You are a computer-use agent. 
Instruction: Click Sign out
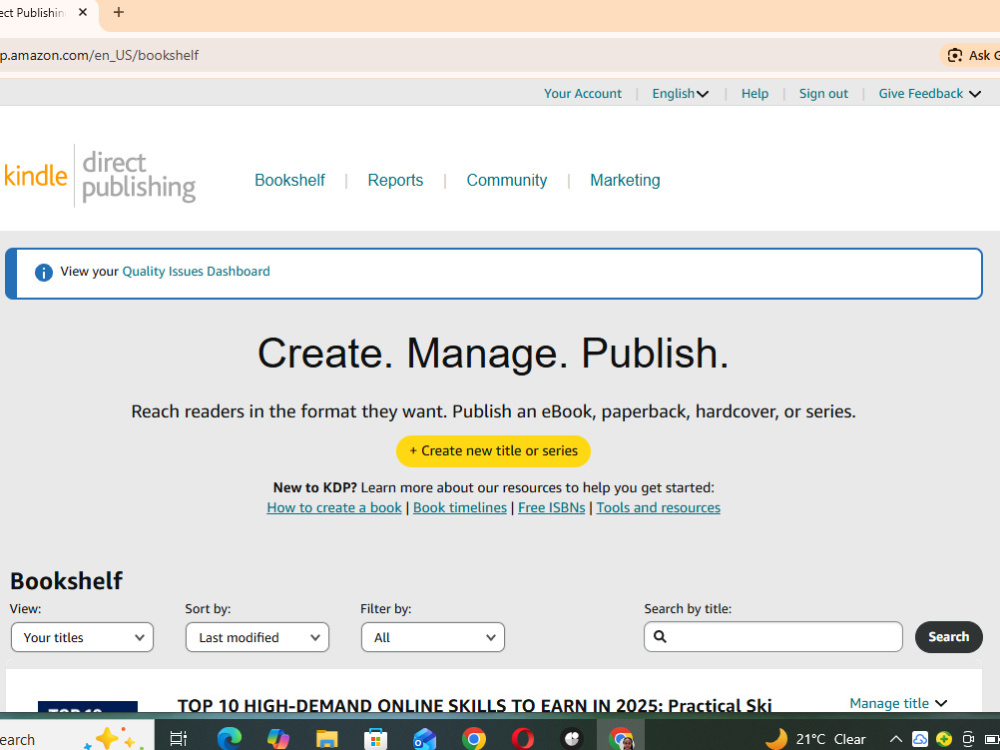[x=823, y=93]
